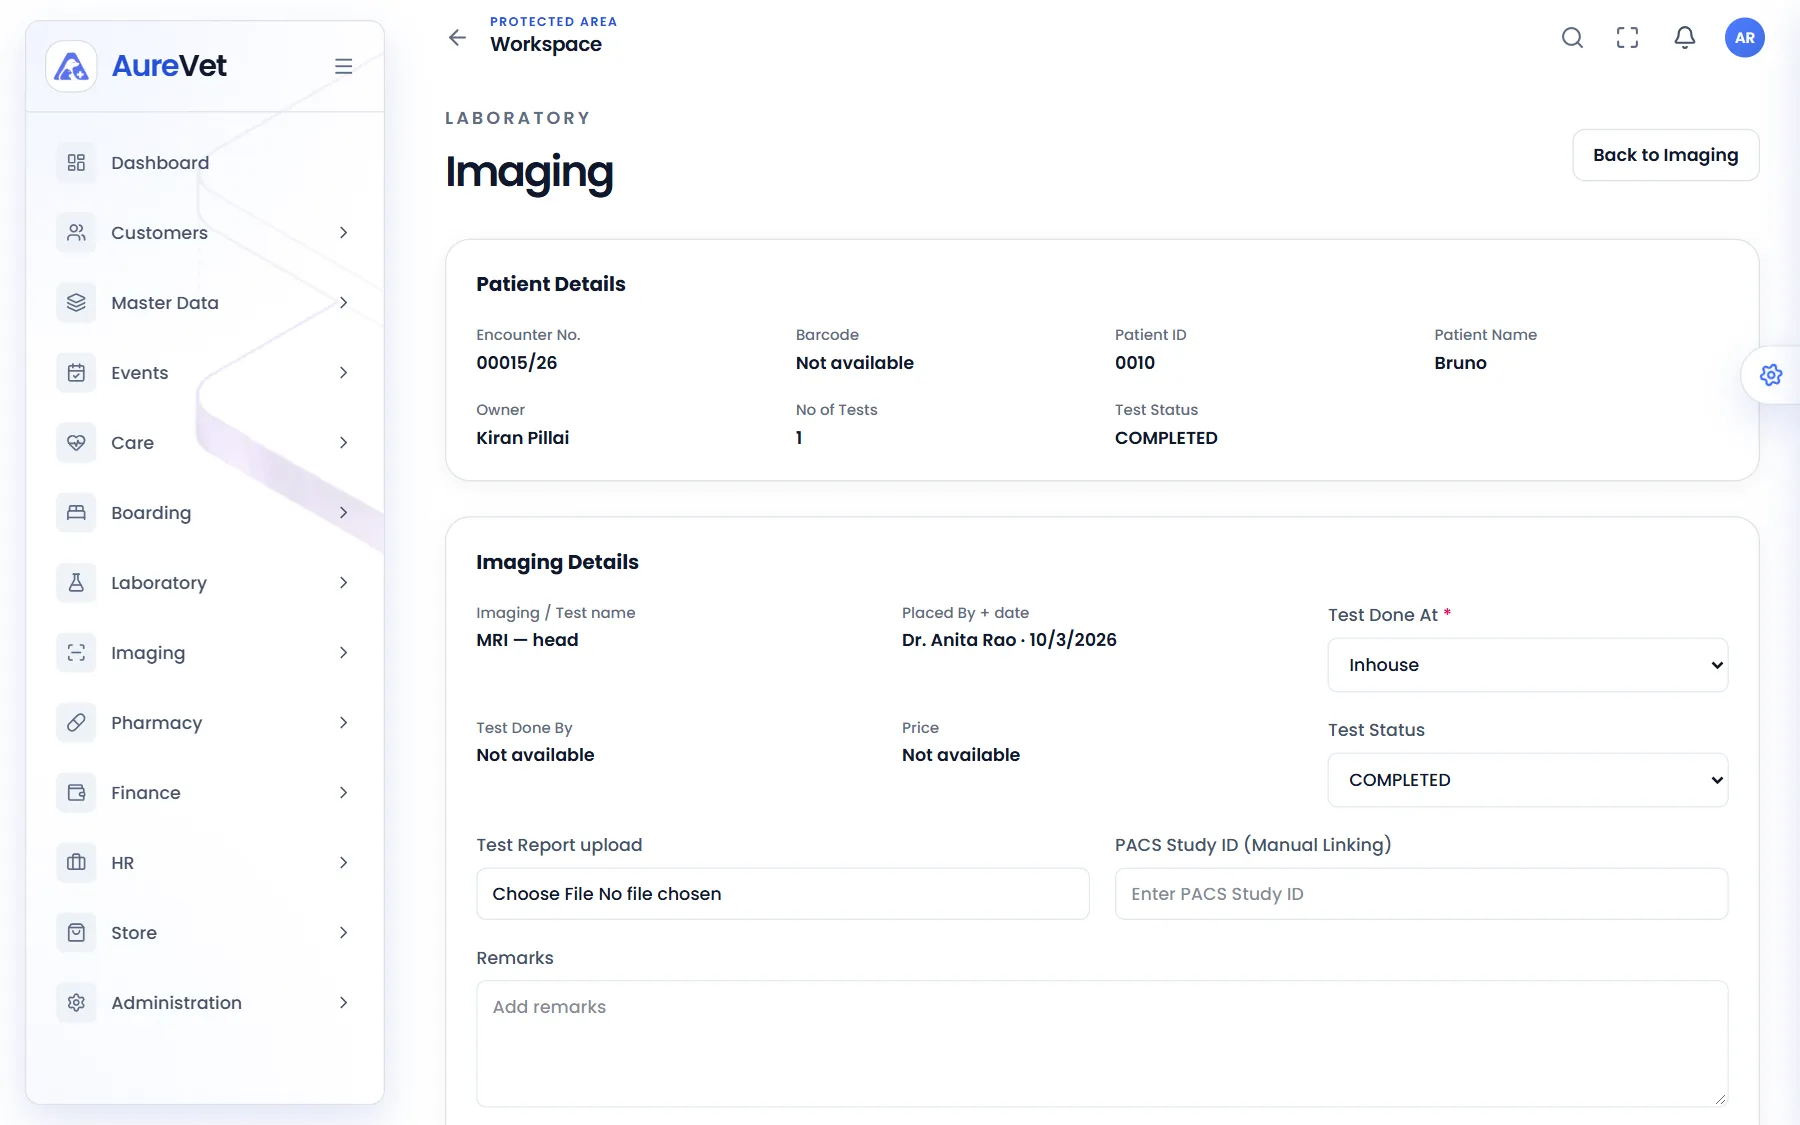
Task: Select the Boarding menu item
Action: click(205, 513)
